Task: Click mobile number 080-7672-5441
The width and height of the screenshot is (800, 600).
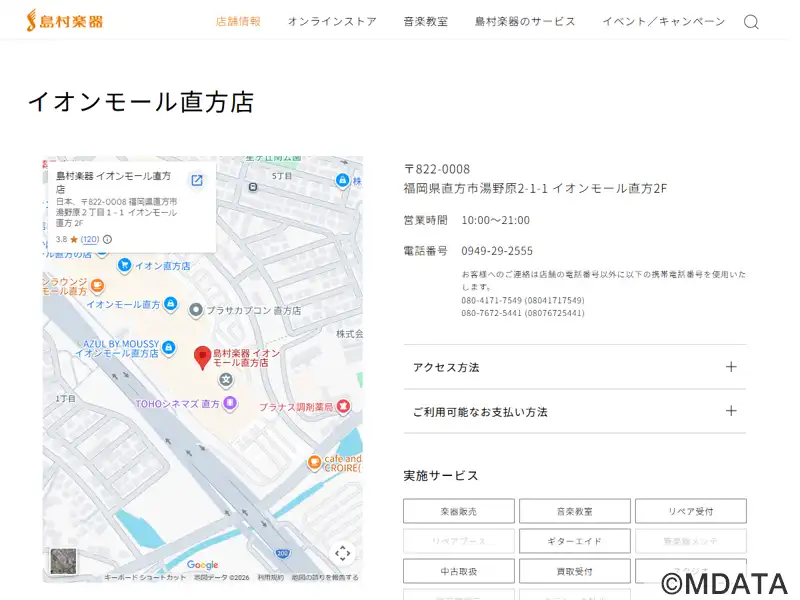Action: click(x=523, y=313)
